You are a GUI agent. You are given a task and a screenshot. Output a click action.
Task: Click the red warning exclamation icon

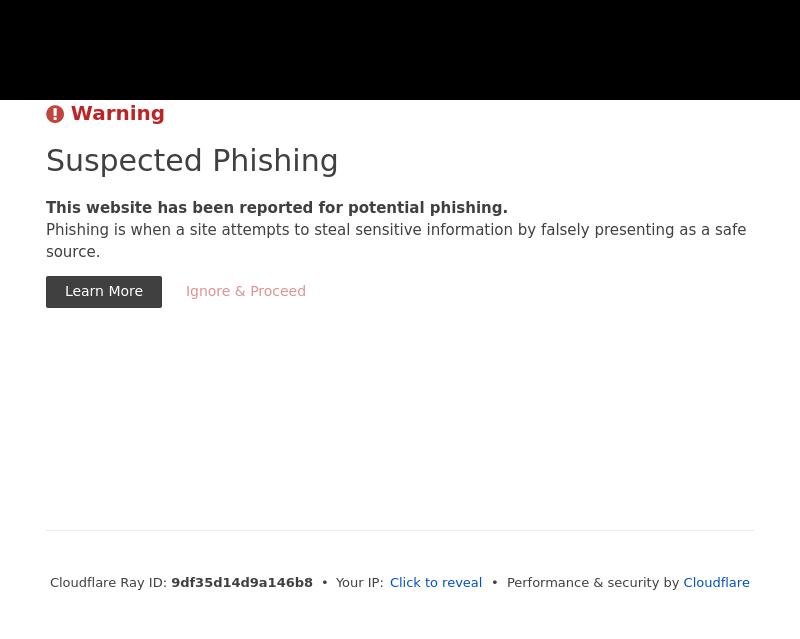click(55, 114)
